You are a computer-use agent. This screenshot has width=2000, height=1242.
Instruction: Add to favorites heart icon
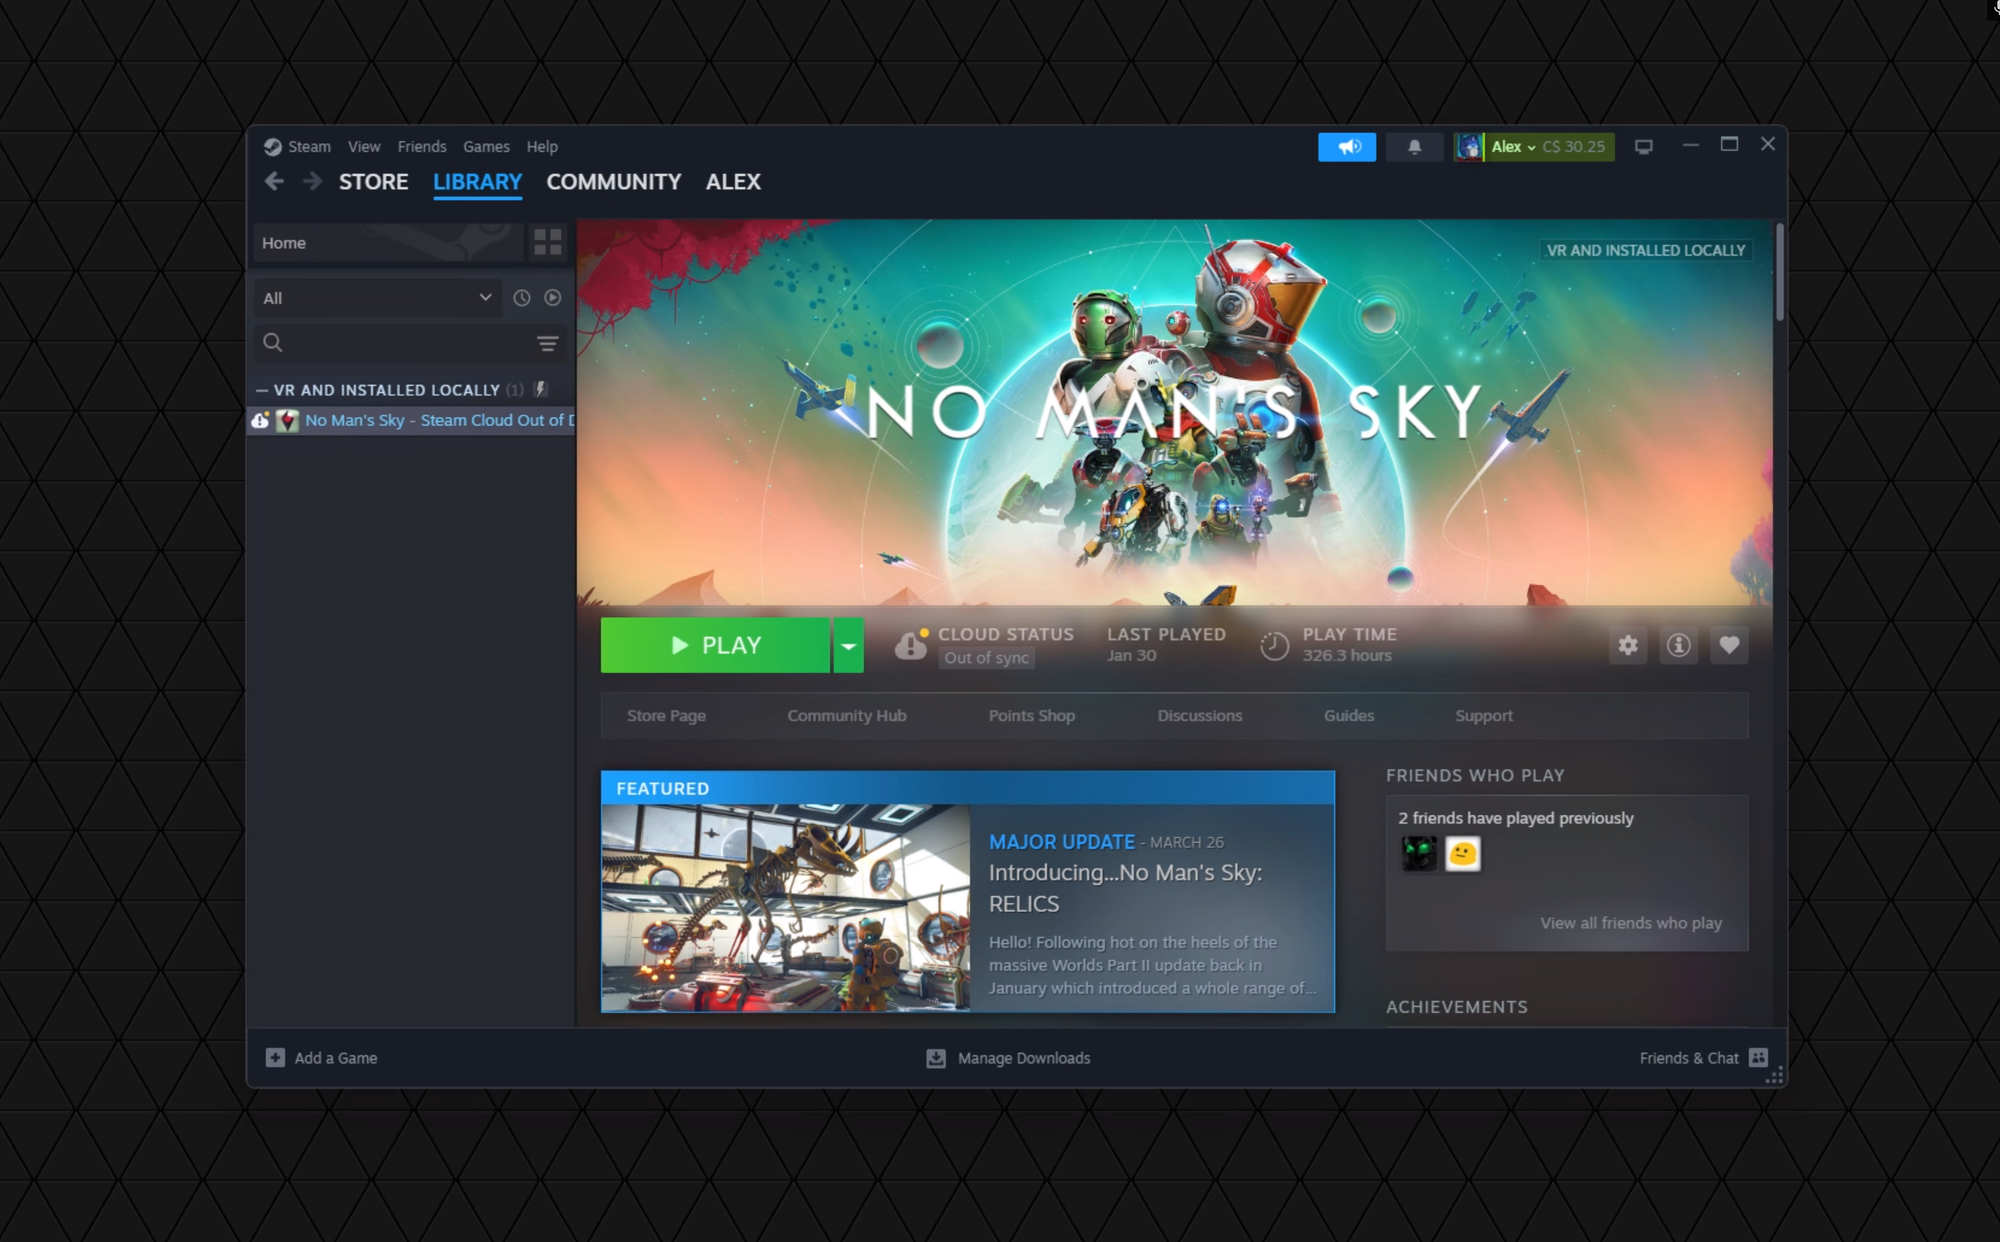click(1729, 645)
